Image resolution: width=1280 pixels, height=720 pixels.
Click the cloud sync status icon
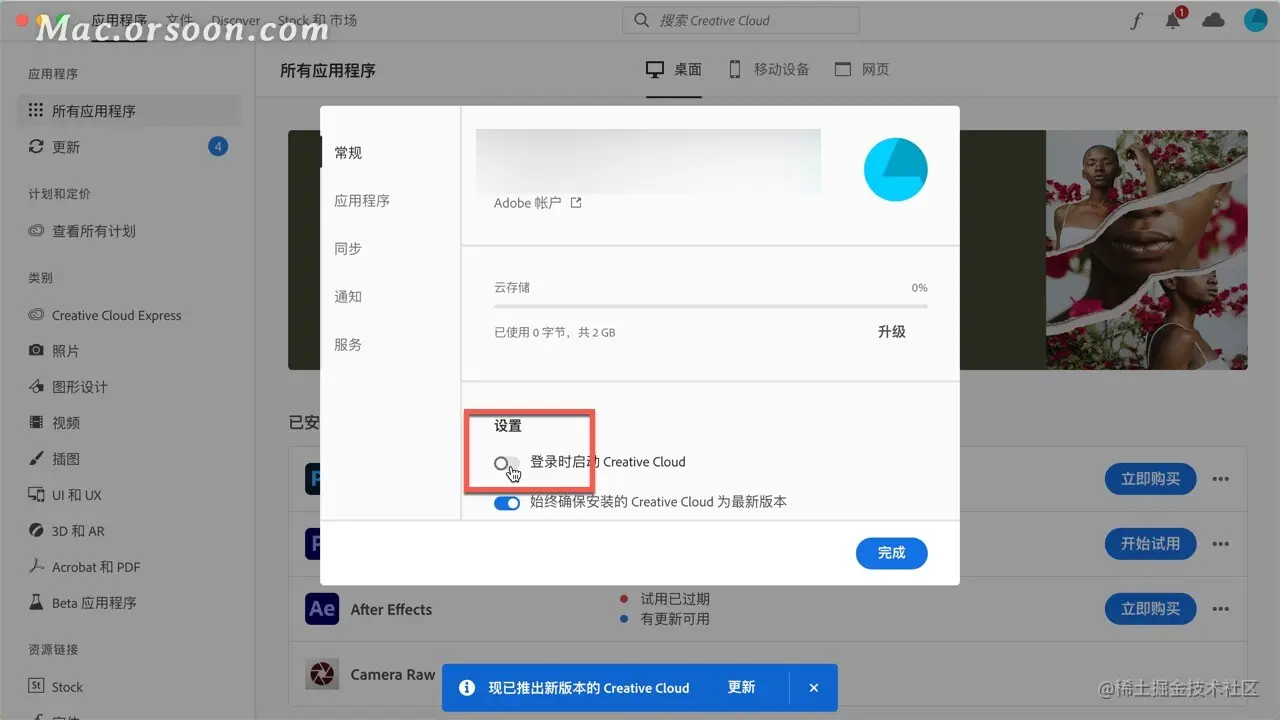(x=1213, y=20)
